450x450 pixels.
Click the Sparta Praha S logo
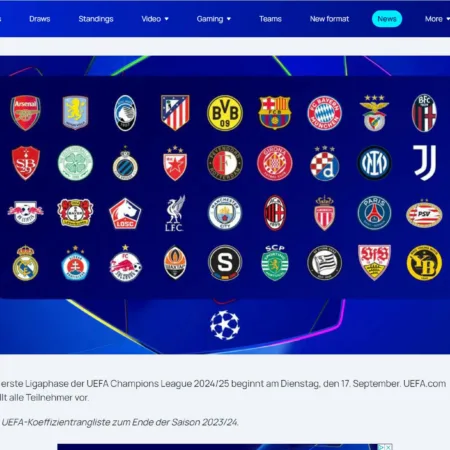click(x=225, y=263)
